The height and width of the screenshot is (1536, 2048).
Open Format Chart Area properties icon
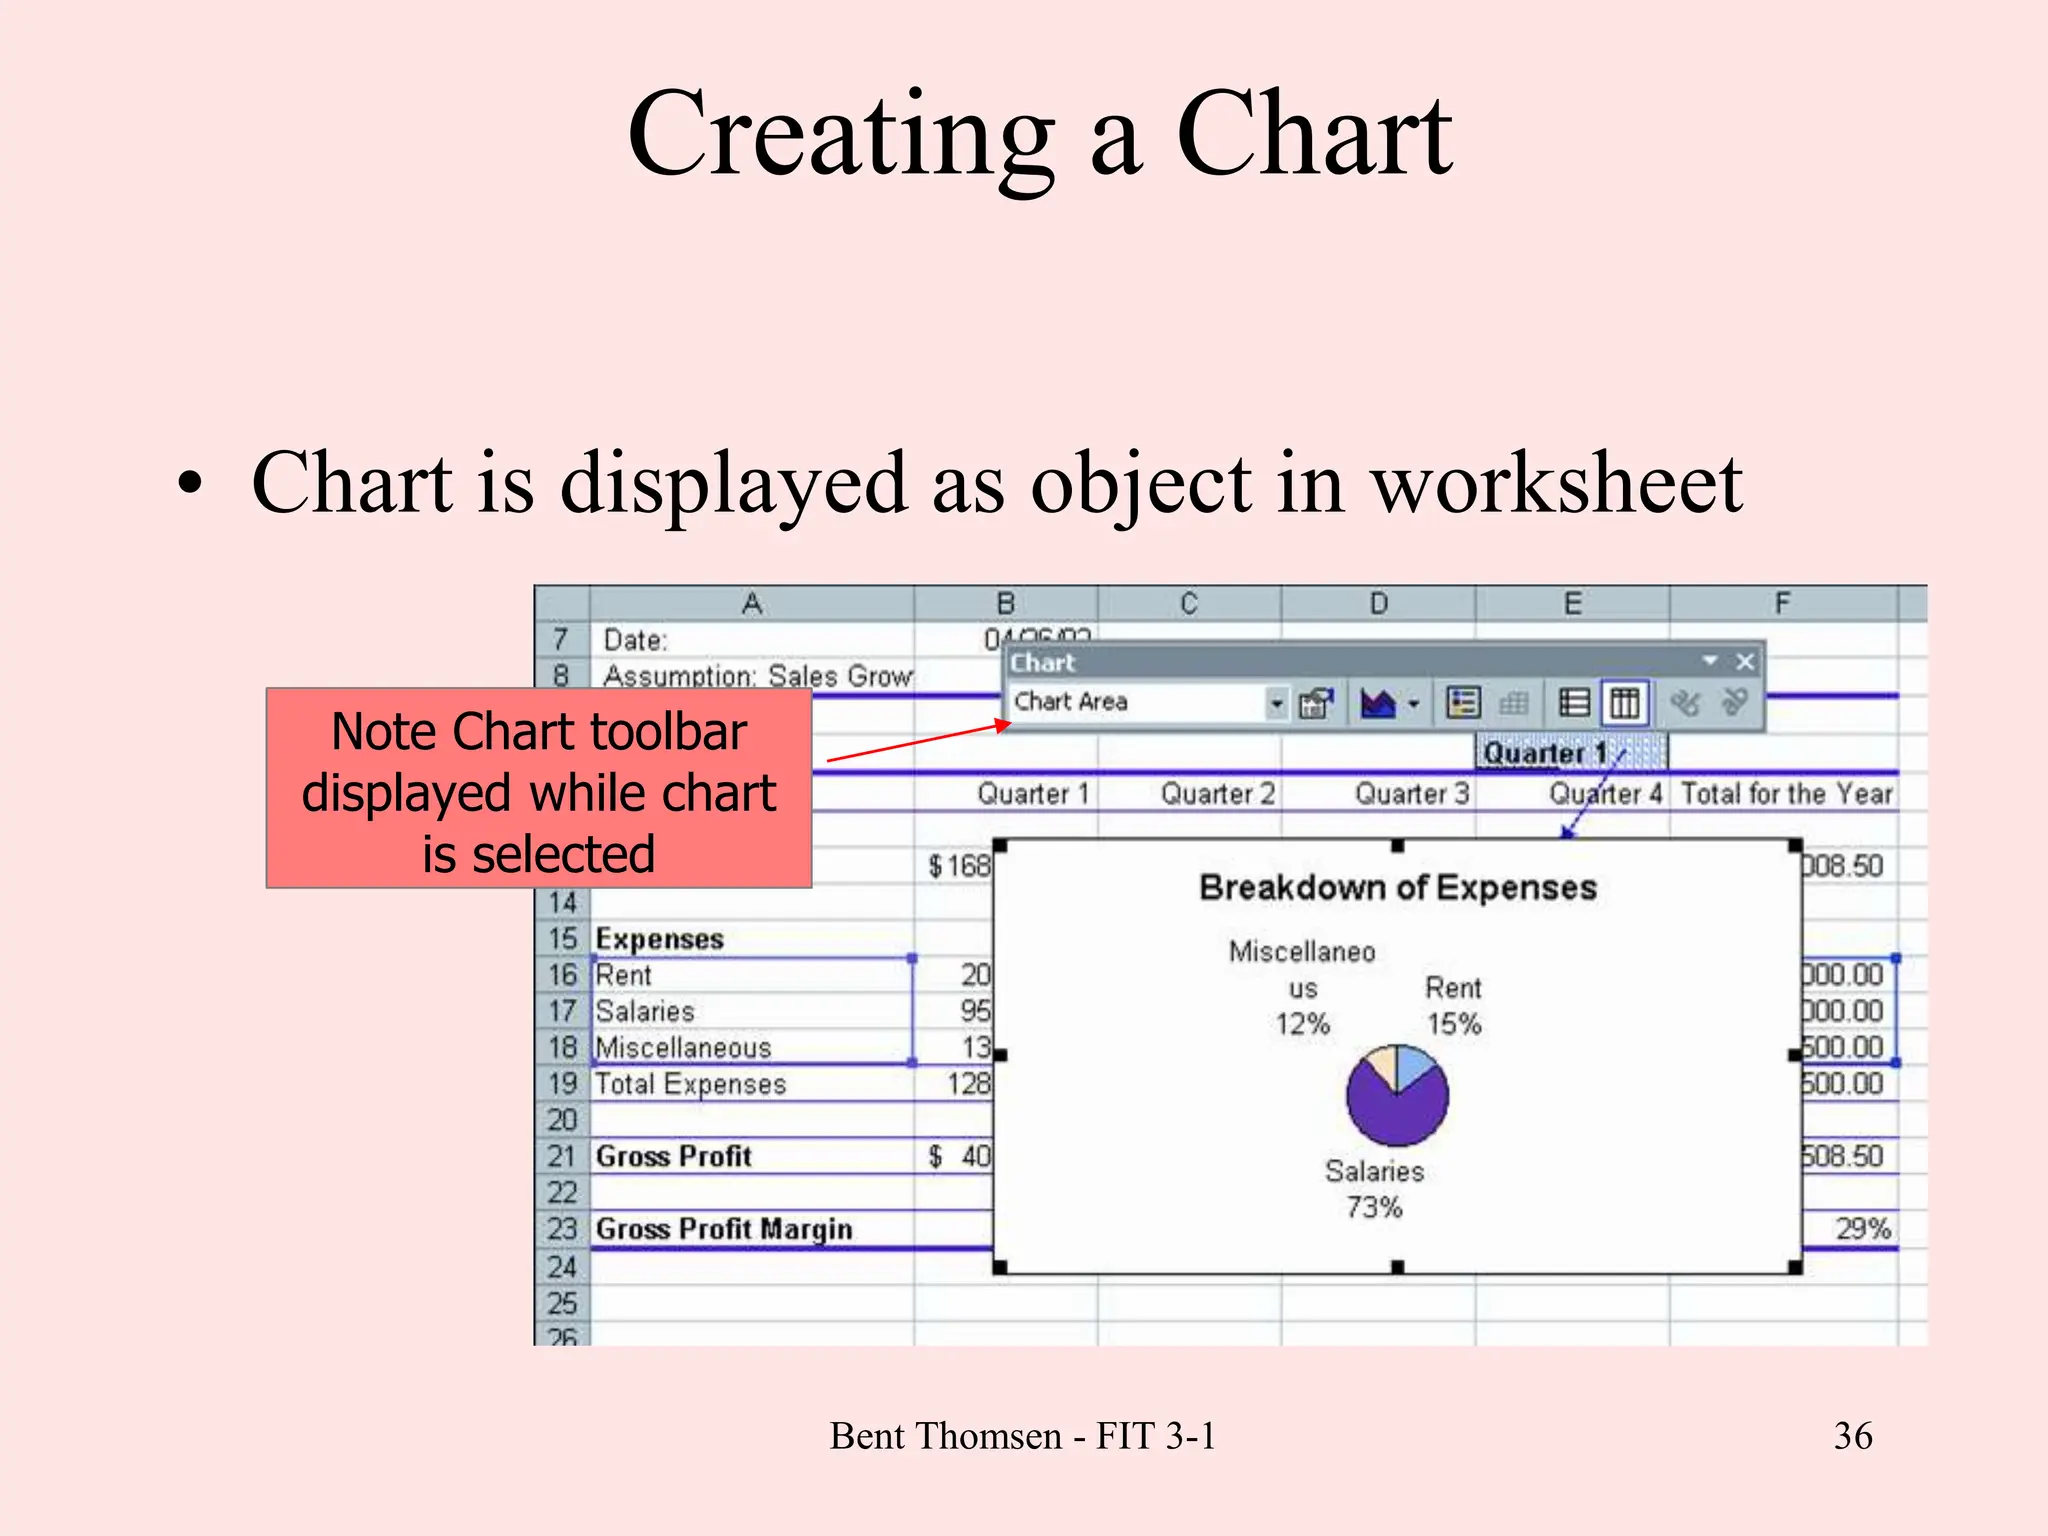pos(1316,703)
